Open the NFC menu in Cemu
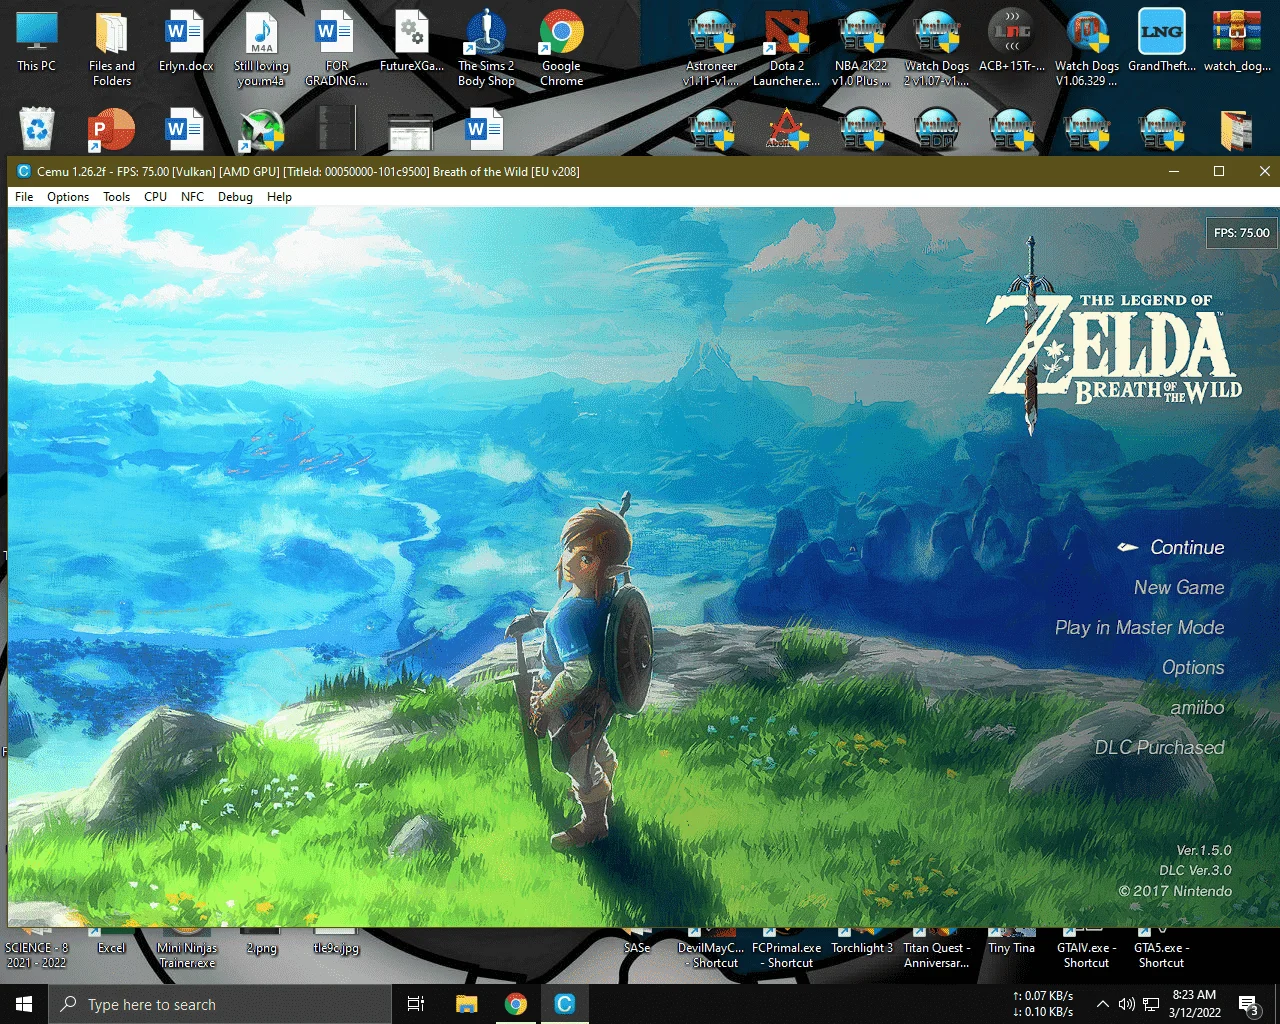The image size is (1280, 1024). [x=192, y=197]
